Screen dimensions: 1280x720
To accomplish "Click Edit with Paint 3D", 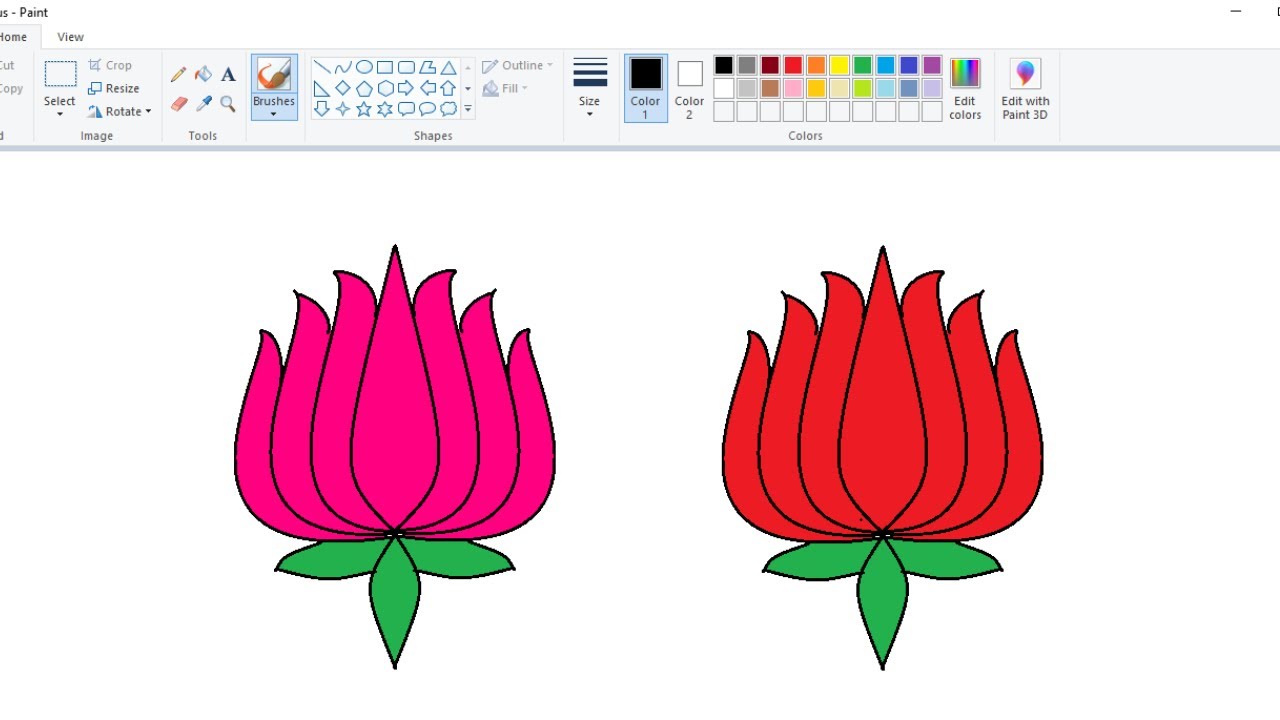I will tap(1026, 88).
